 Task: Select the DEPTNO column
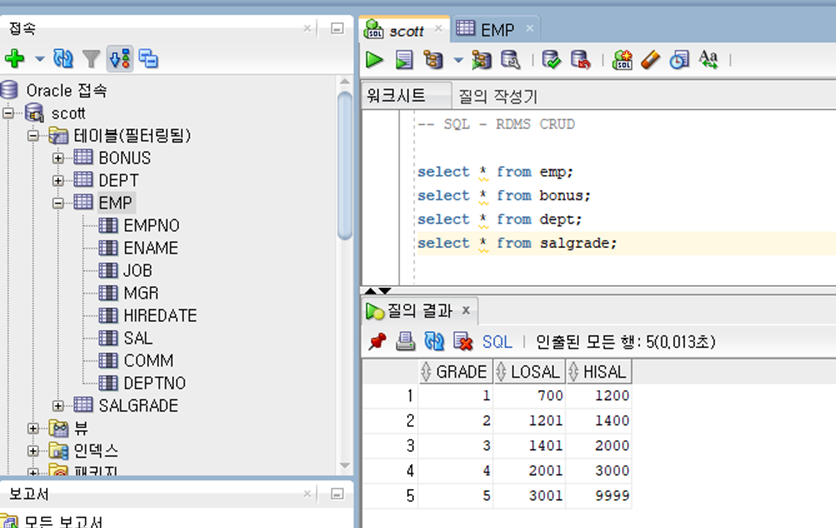click(x=155, y=383)
